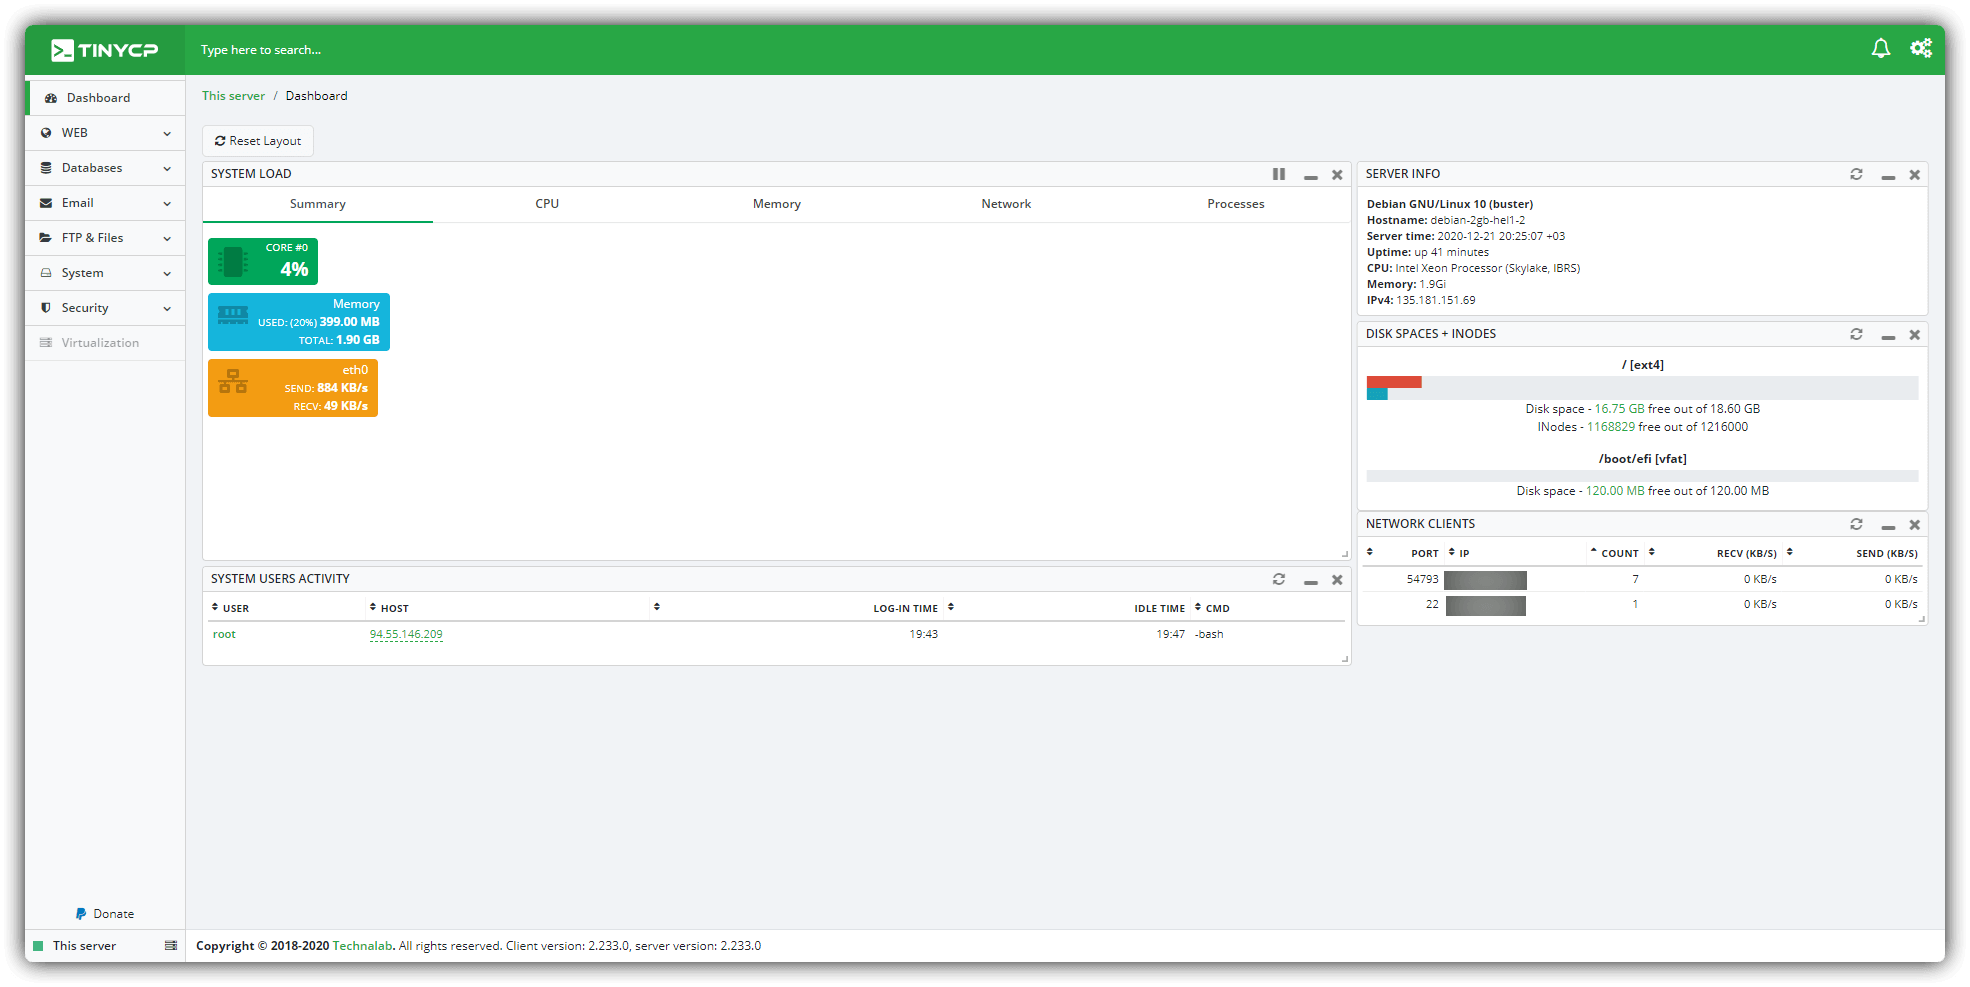This screenshot has height=987, width=1970.
Task: Minimize the Server Info panel
Action: pos(1888,175)
